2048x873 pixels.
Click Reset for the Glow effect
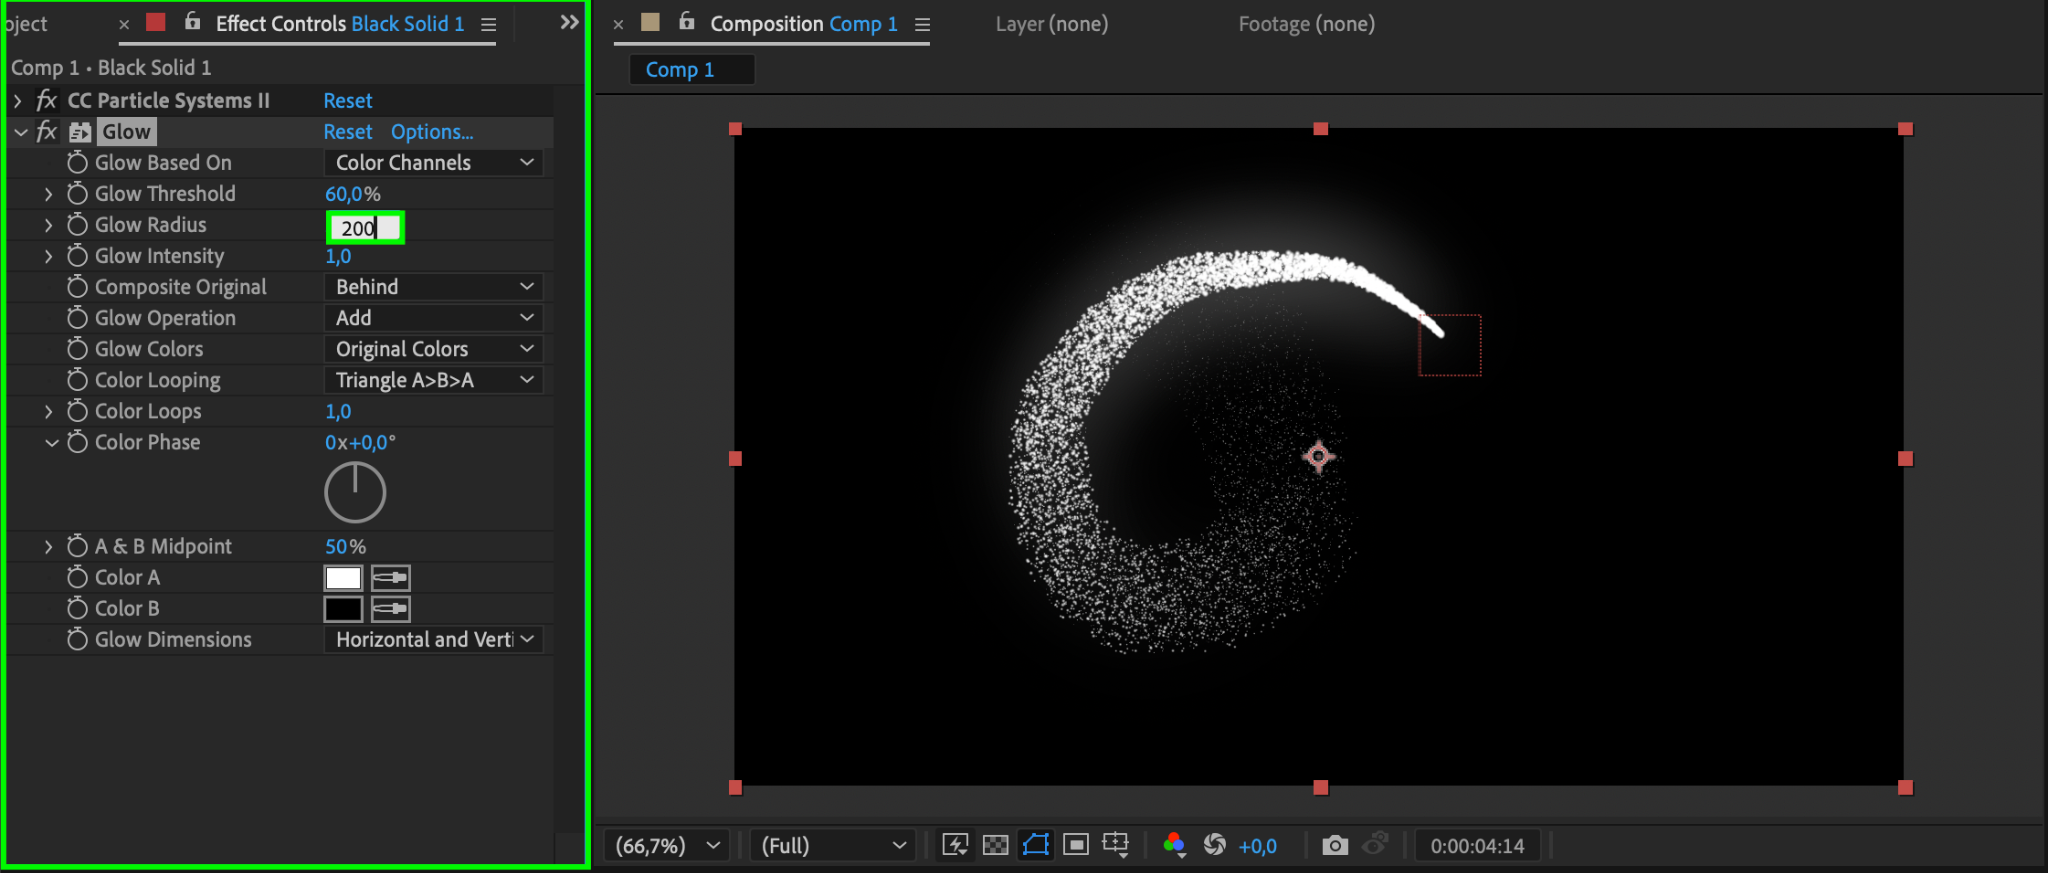(347, 132)
